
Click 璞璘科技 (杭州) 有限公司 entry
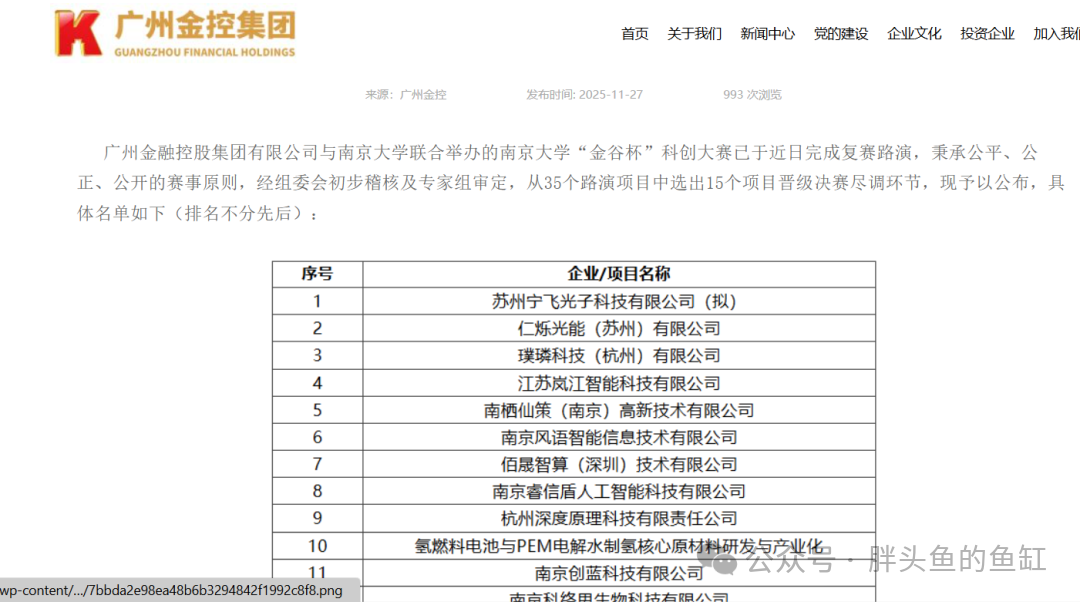click(619, 355)
